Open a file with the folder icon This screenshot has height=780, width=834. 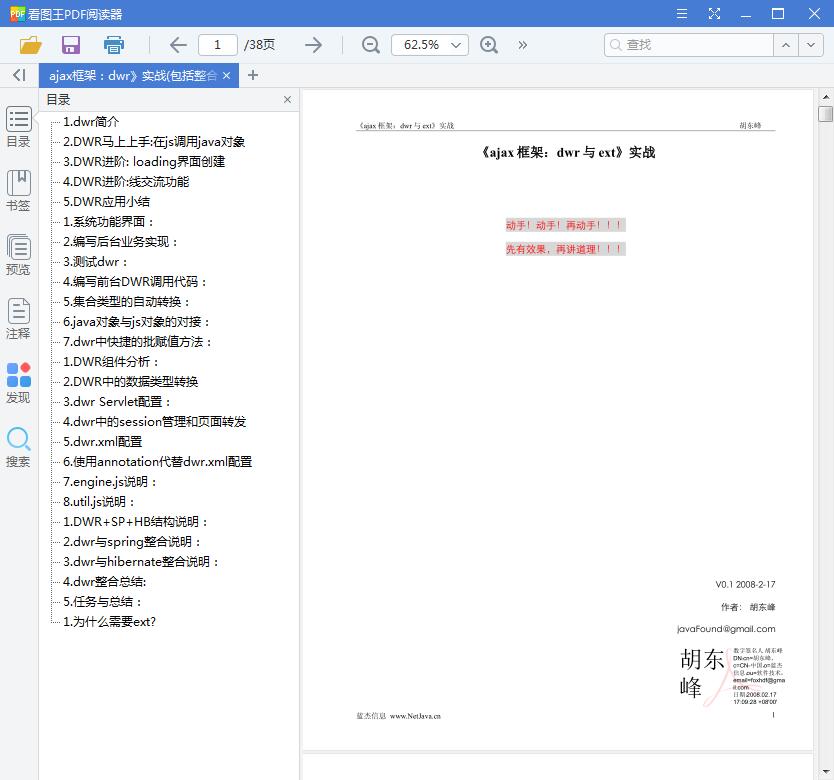tap(30, 45)
